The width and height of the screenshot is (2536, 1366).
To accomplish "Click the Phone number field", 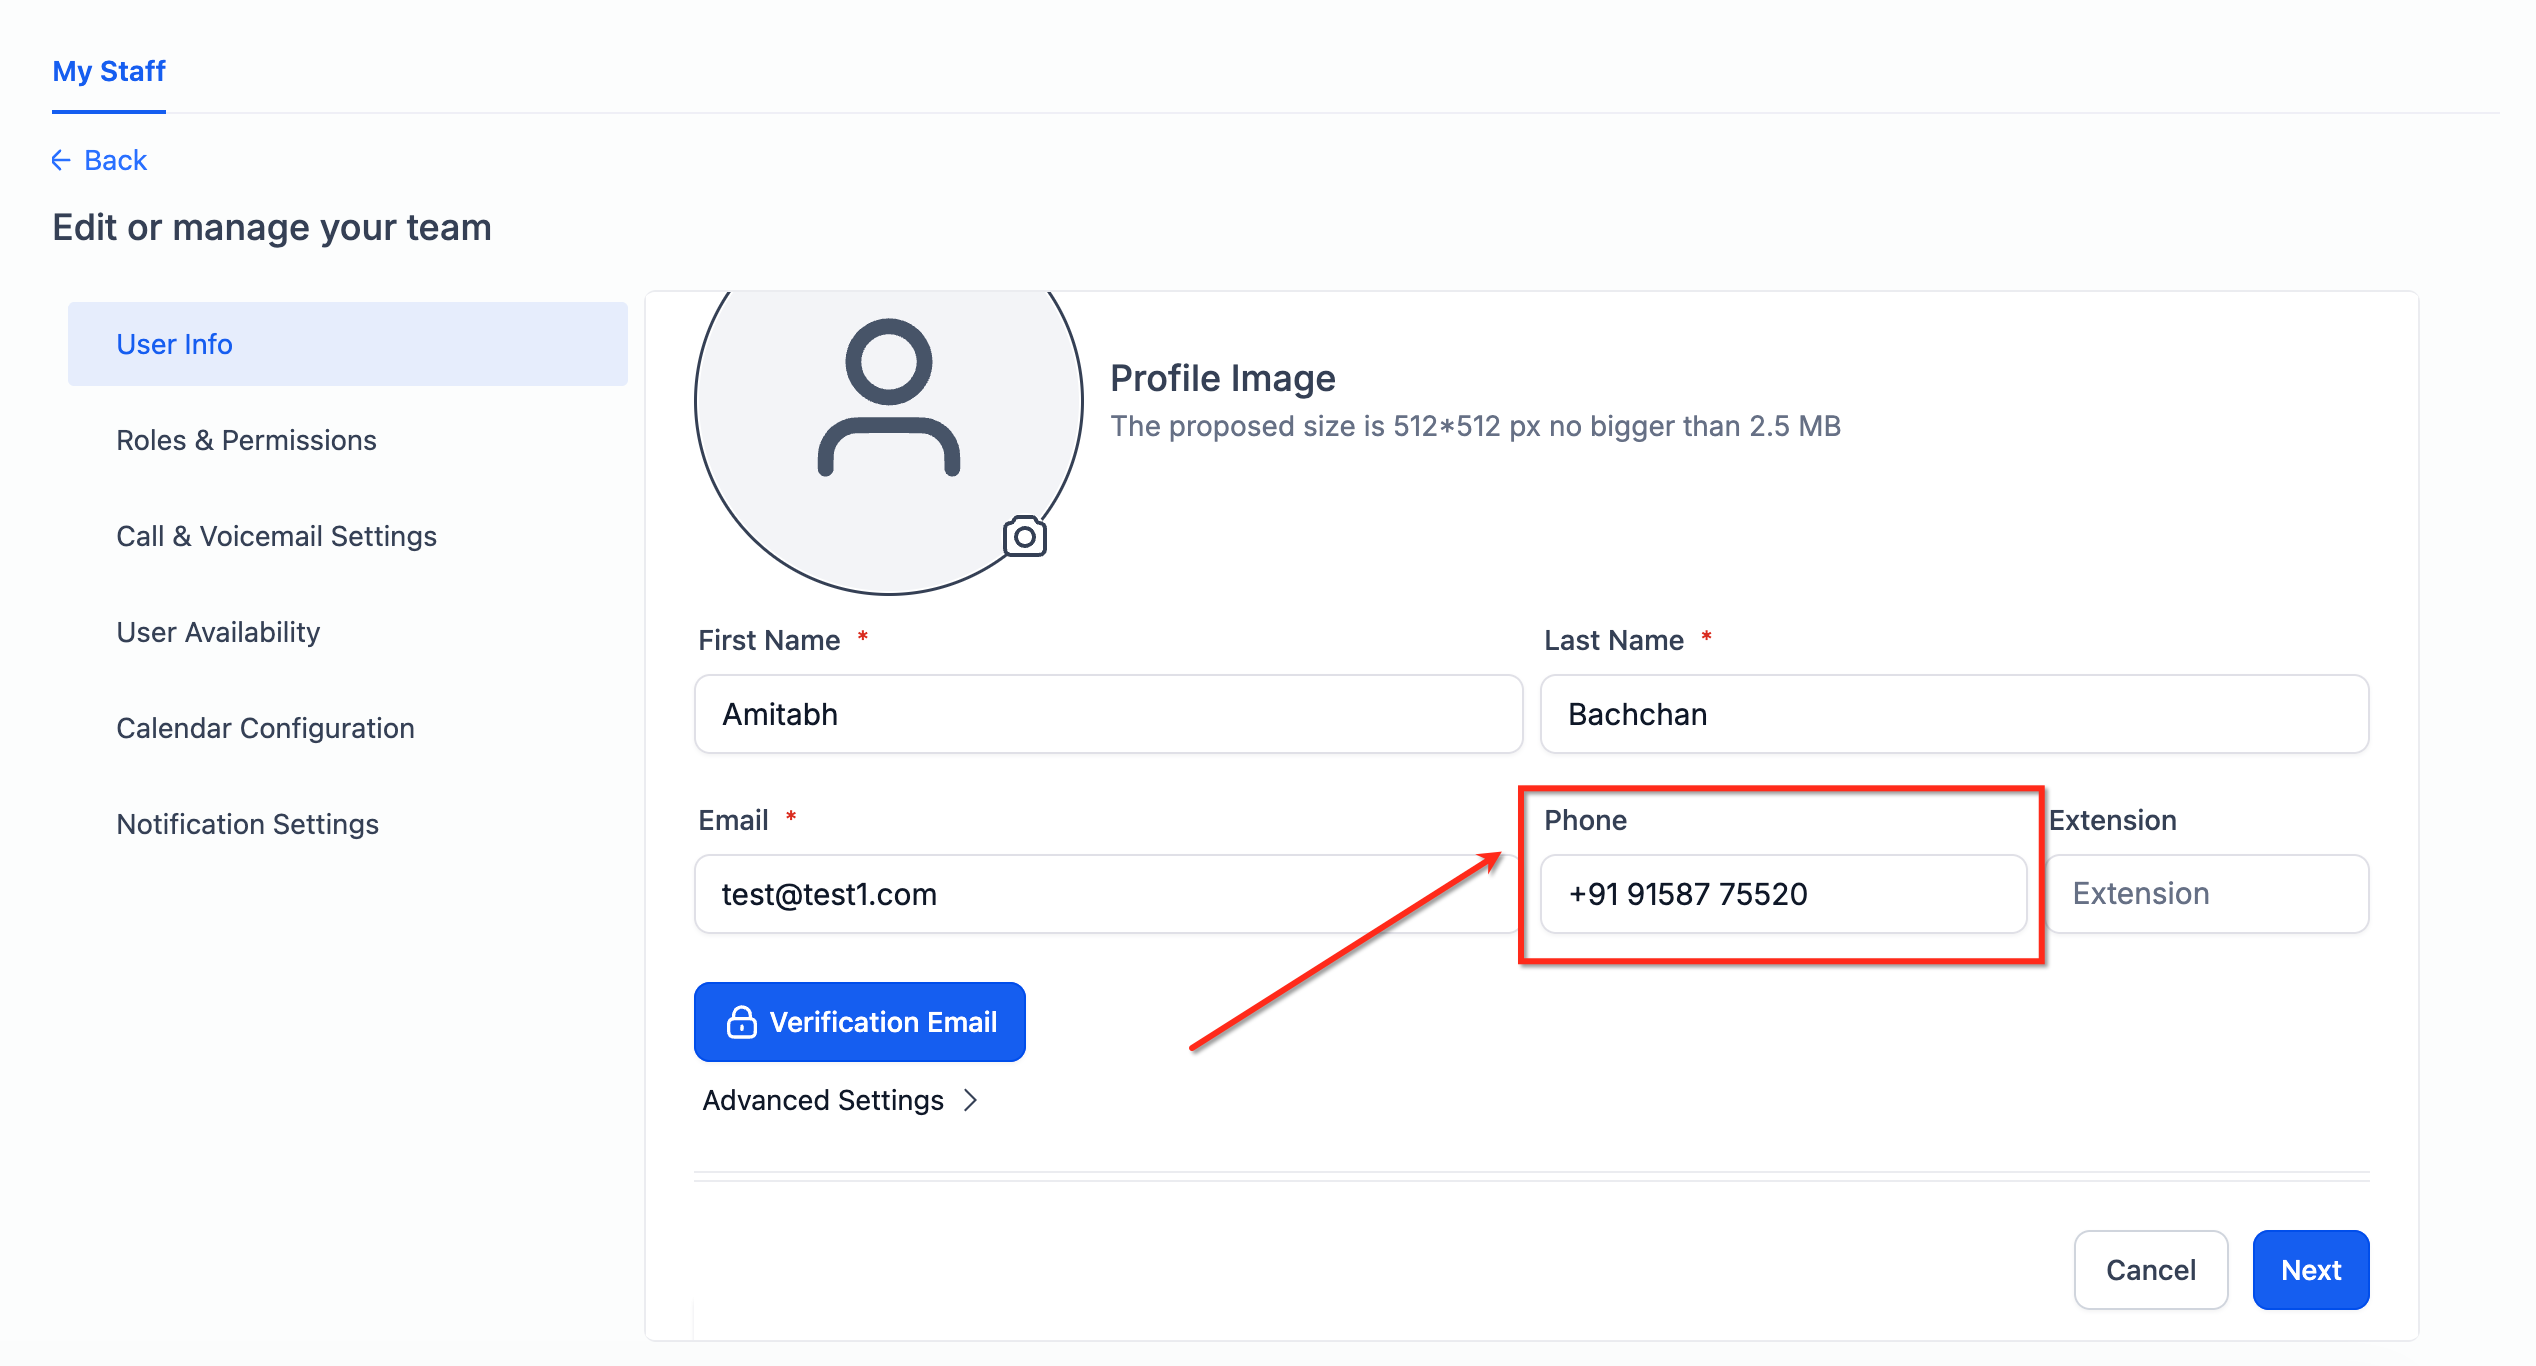I will (x=1784, y=894).
